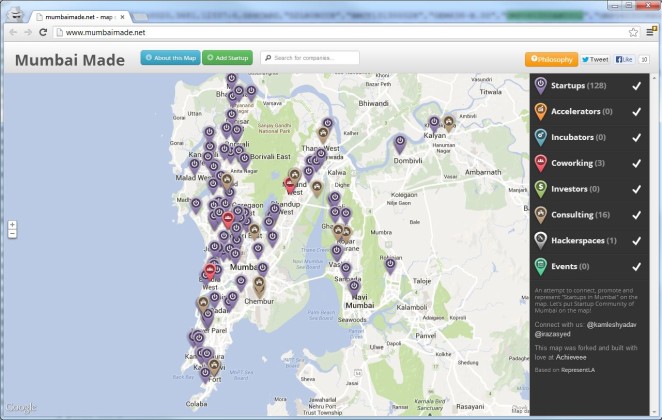Click the Search for companies field
The image size is (662, 420).
click(310, 58)
